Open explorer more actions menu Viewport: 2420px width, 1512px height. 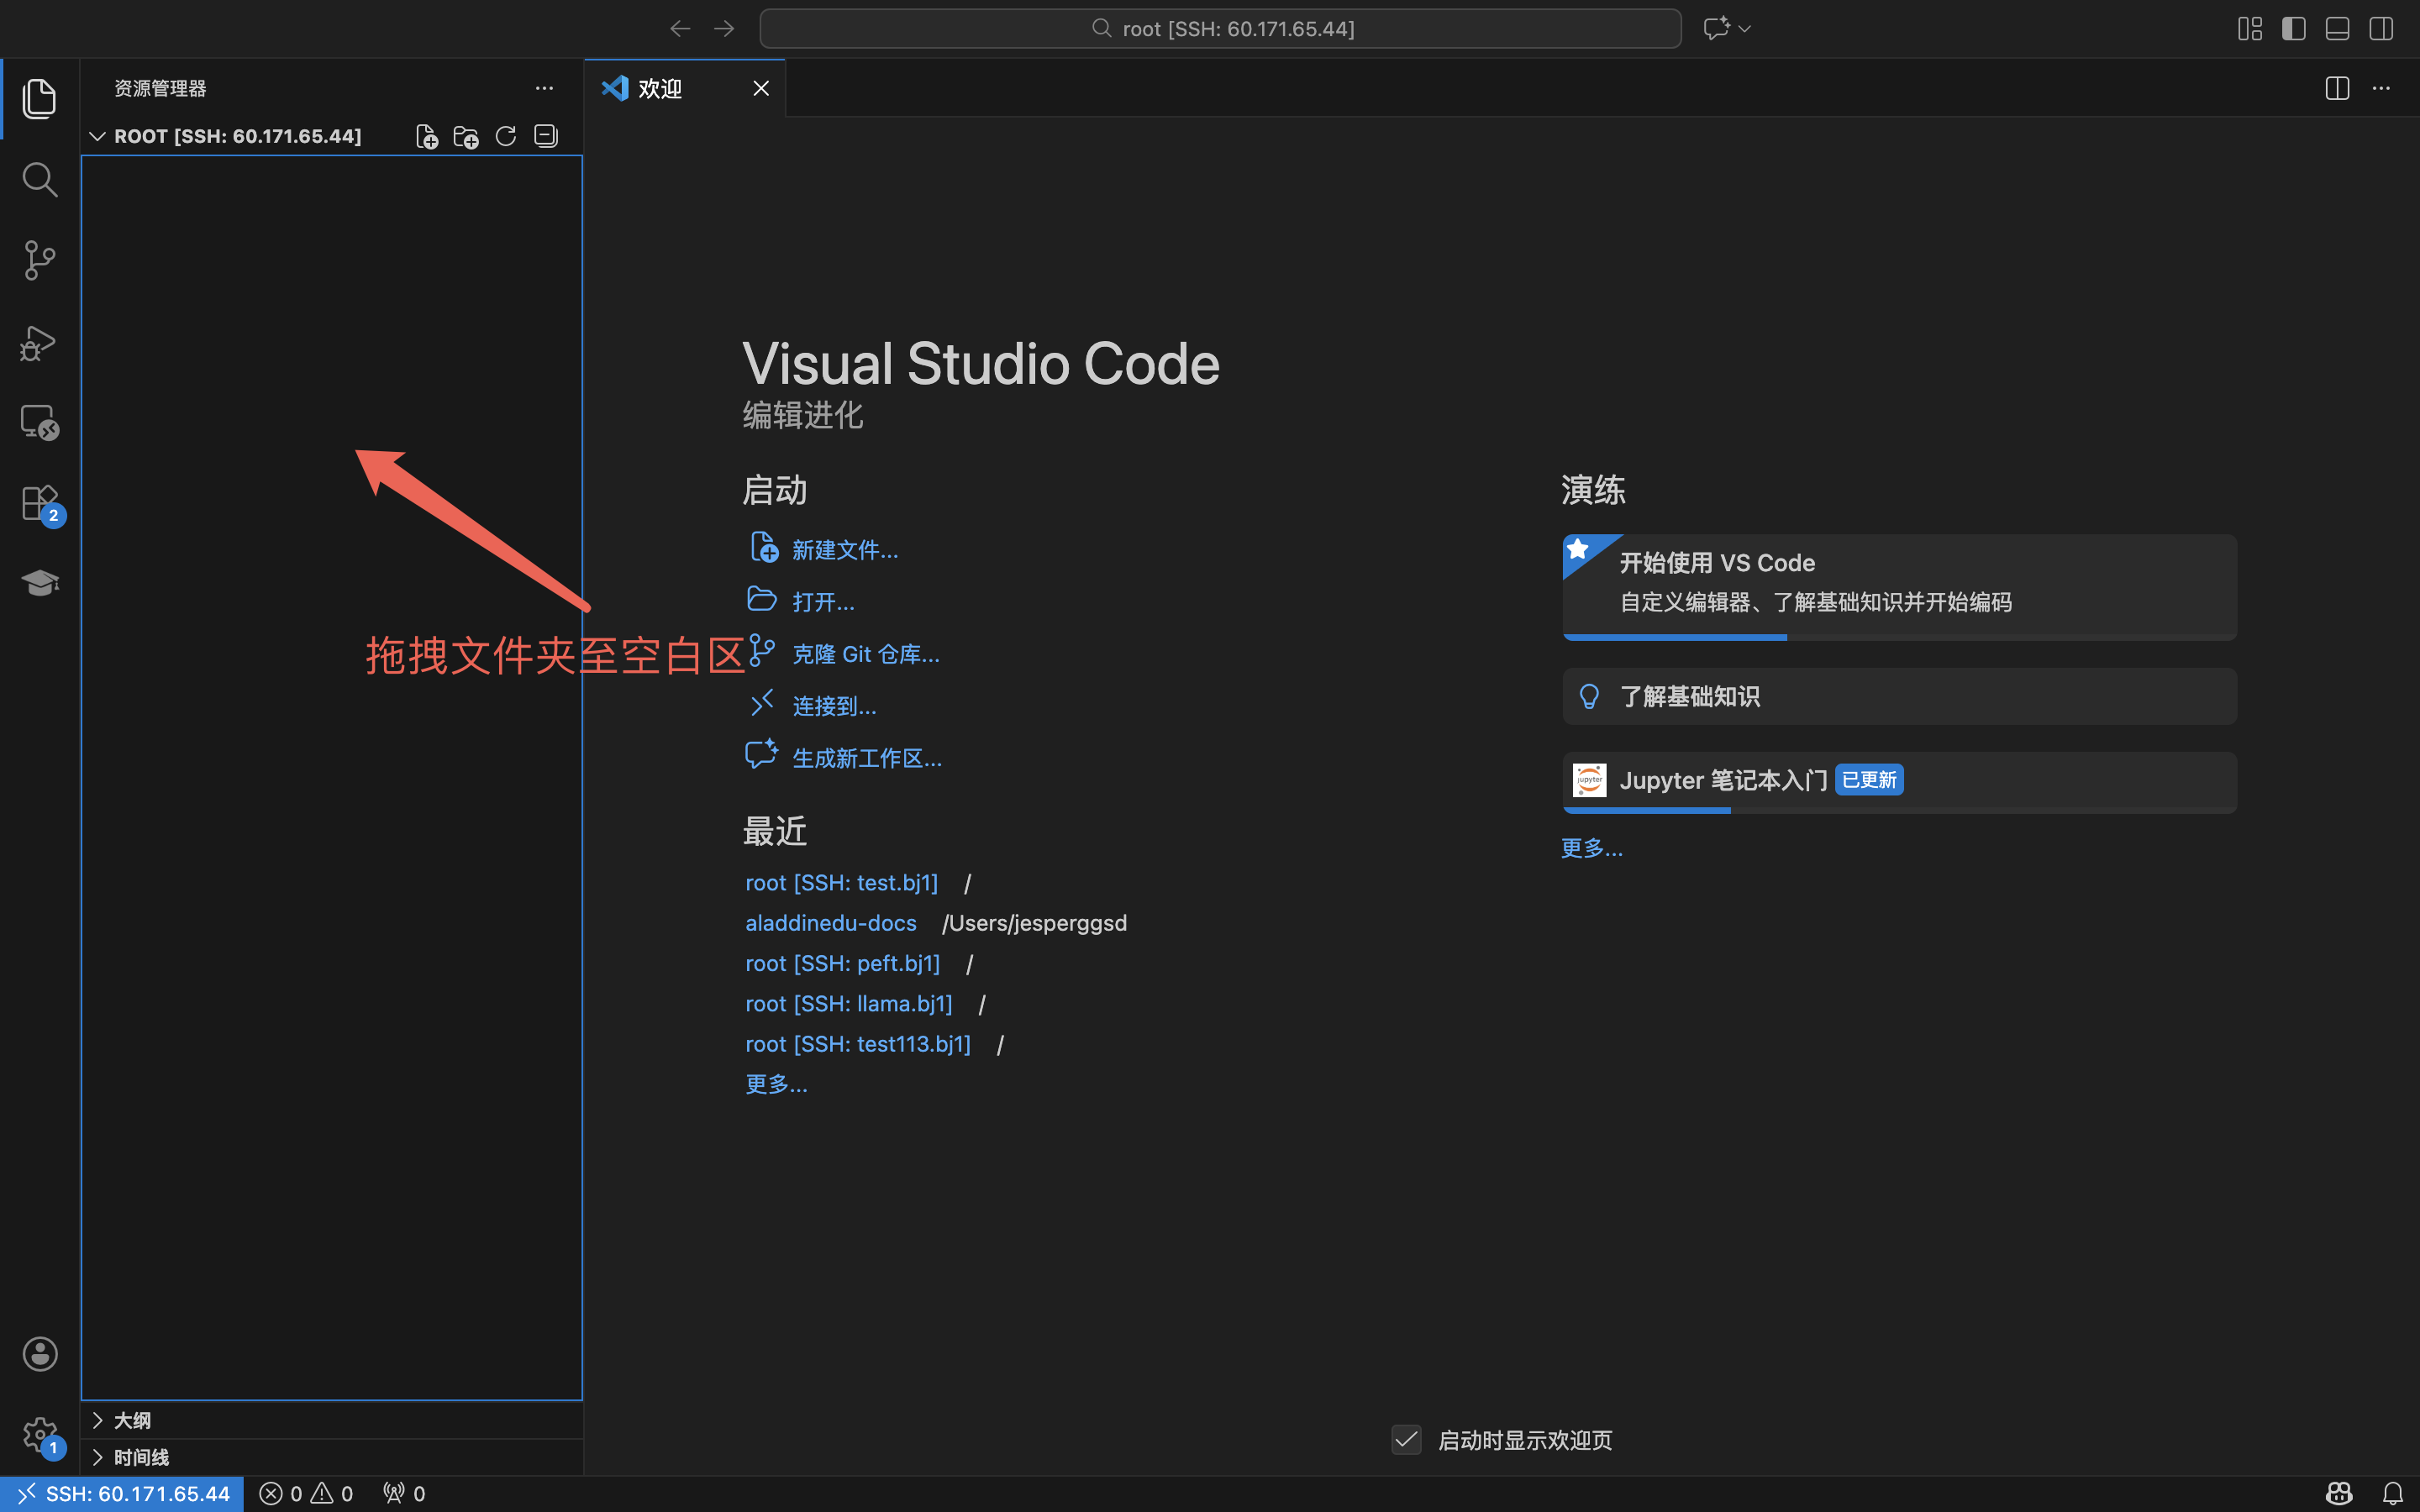[544, 89]
